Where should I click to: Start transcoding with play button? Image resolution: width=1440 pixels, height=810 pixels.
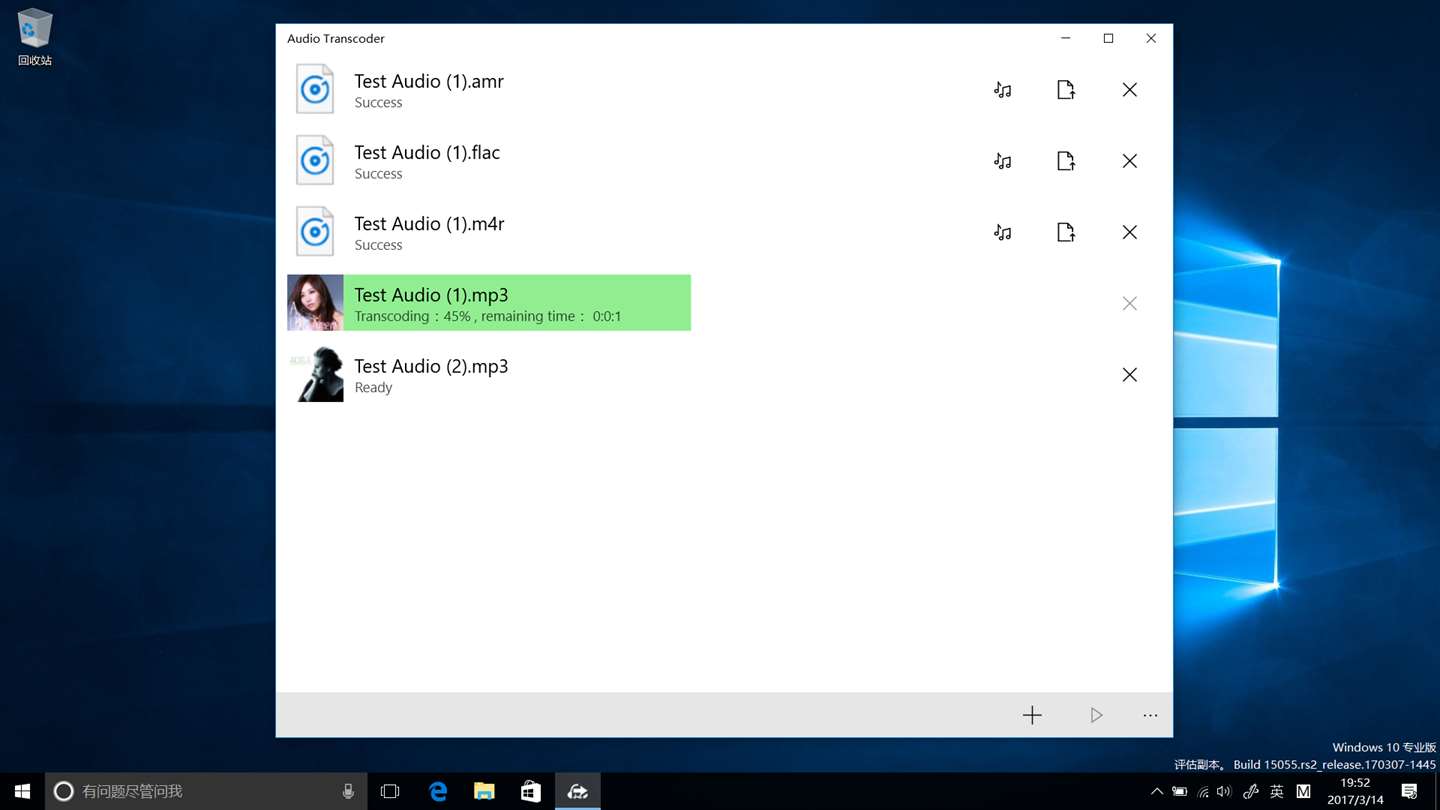(x=1096, y=715)
